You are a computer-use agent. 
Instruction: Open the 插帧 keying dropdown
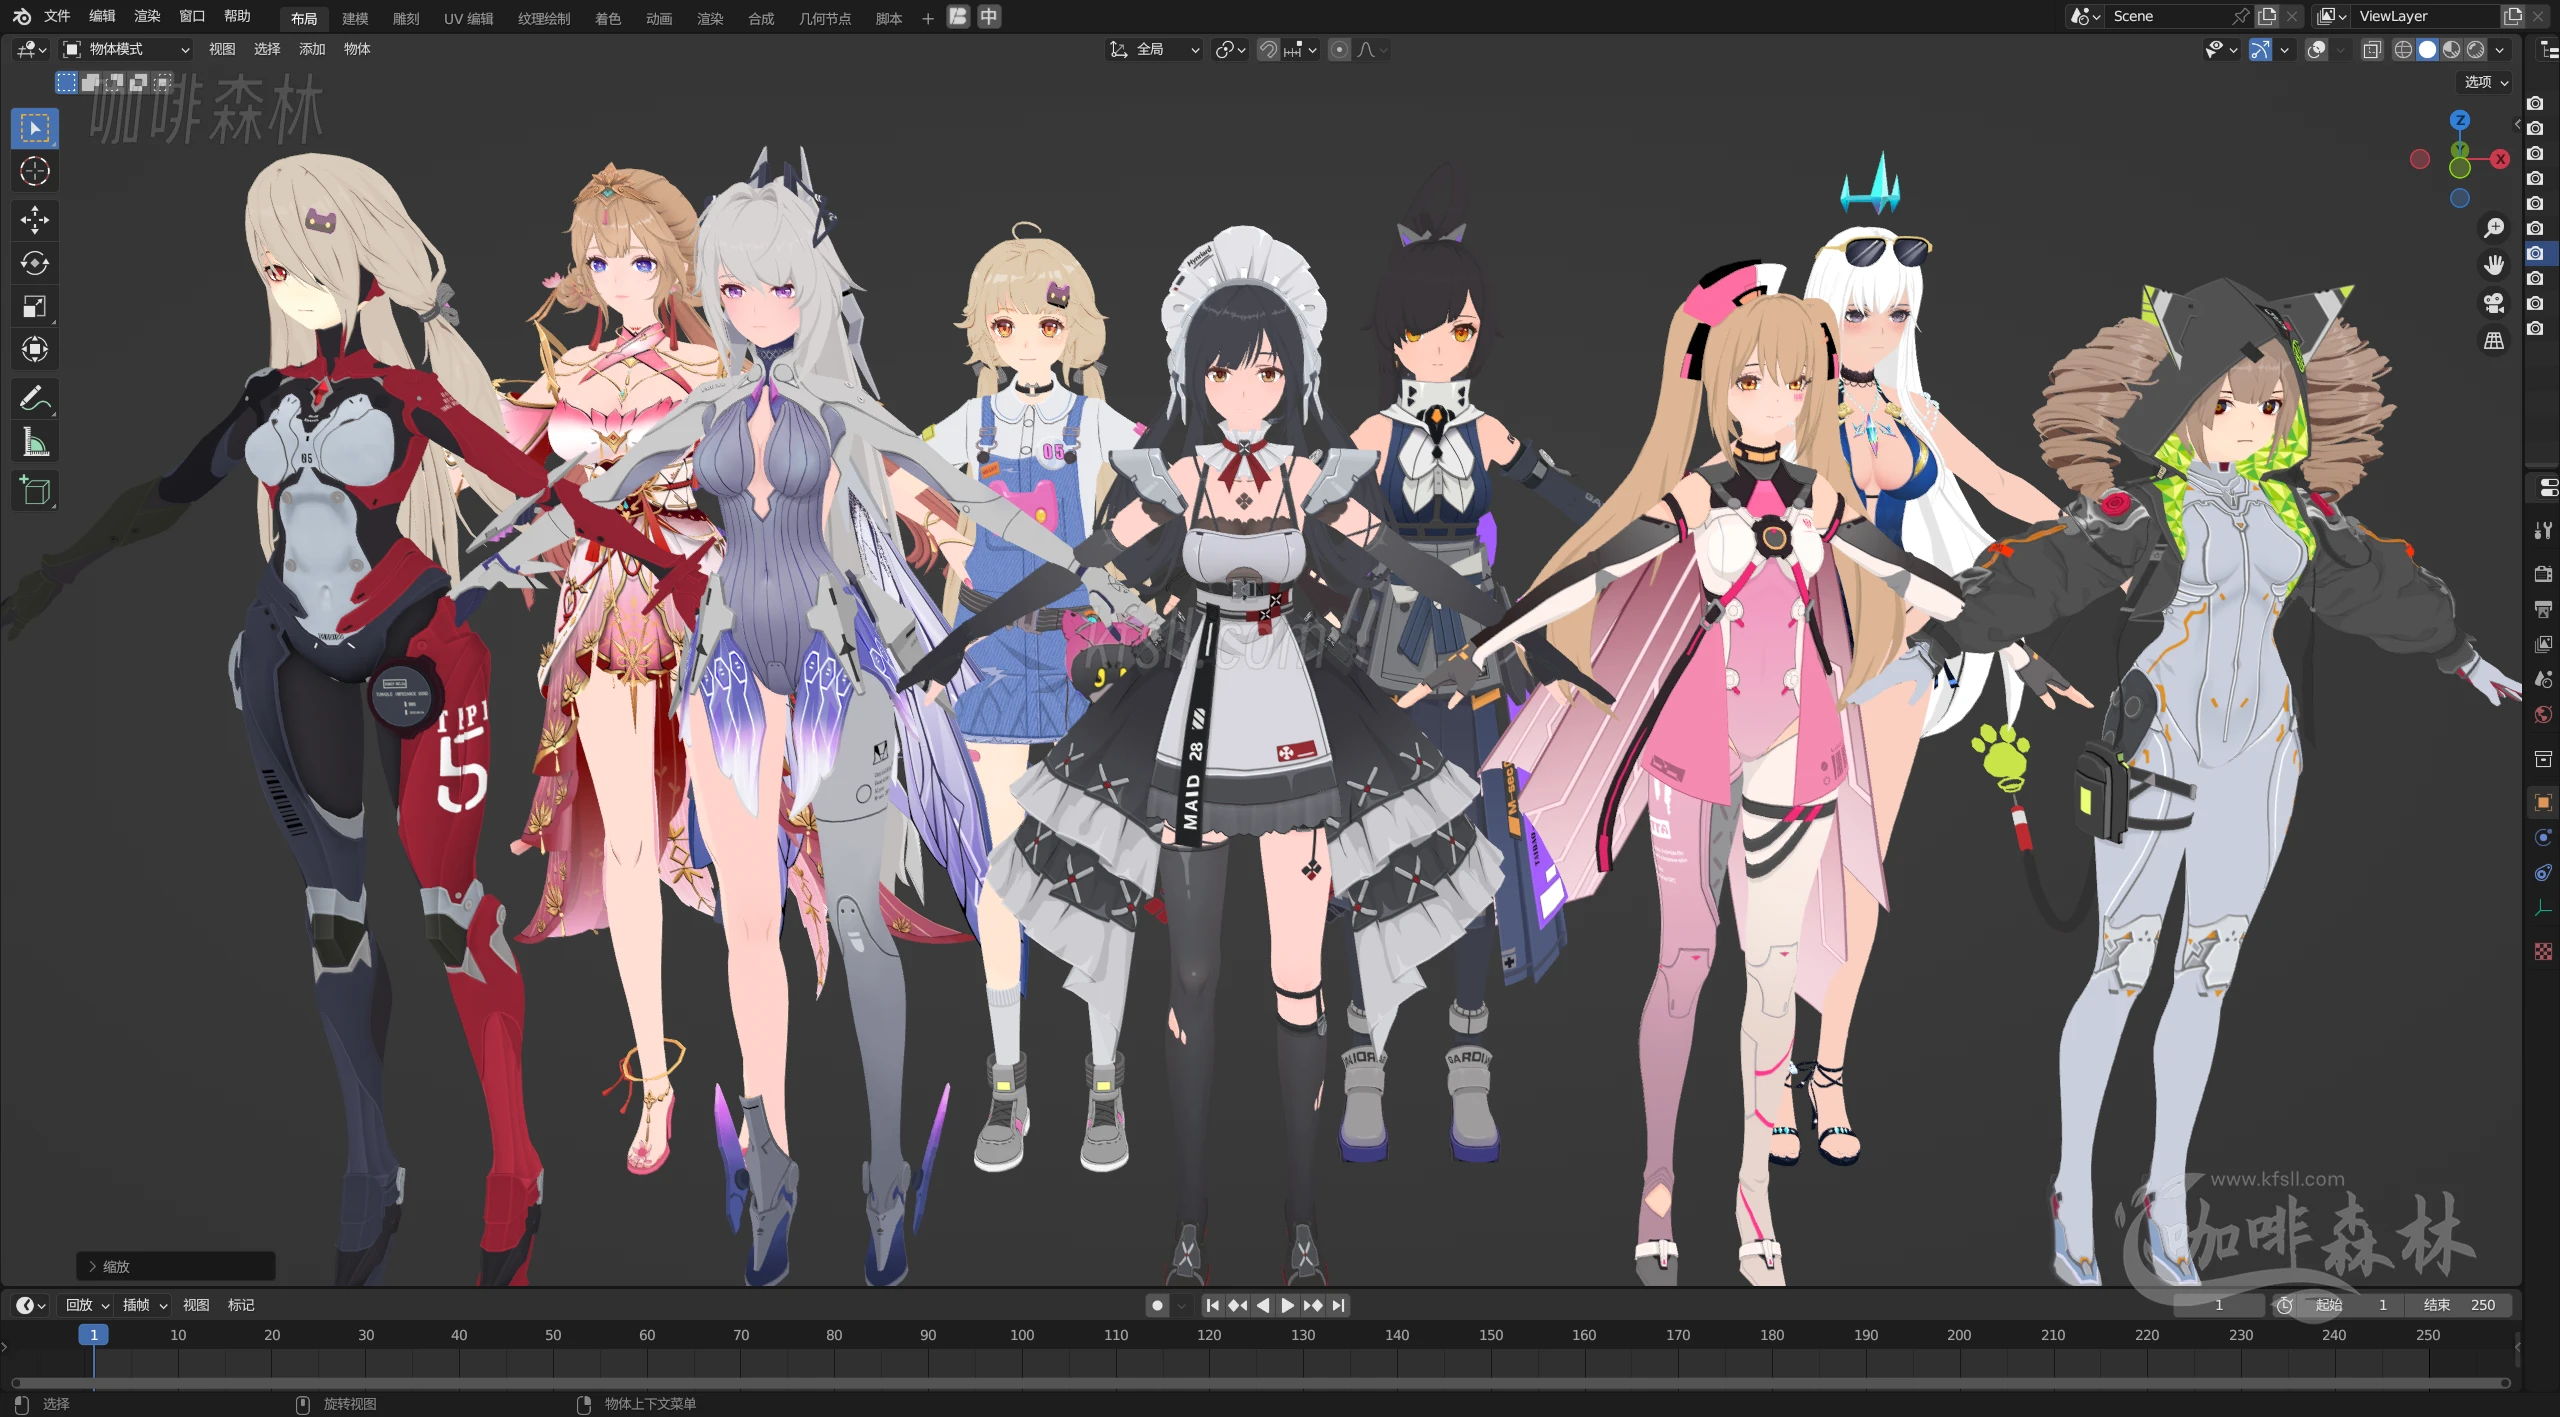pyautogui.click(x=144, y=1305)
